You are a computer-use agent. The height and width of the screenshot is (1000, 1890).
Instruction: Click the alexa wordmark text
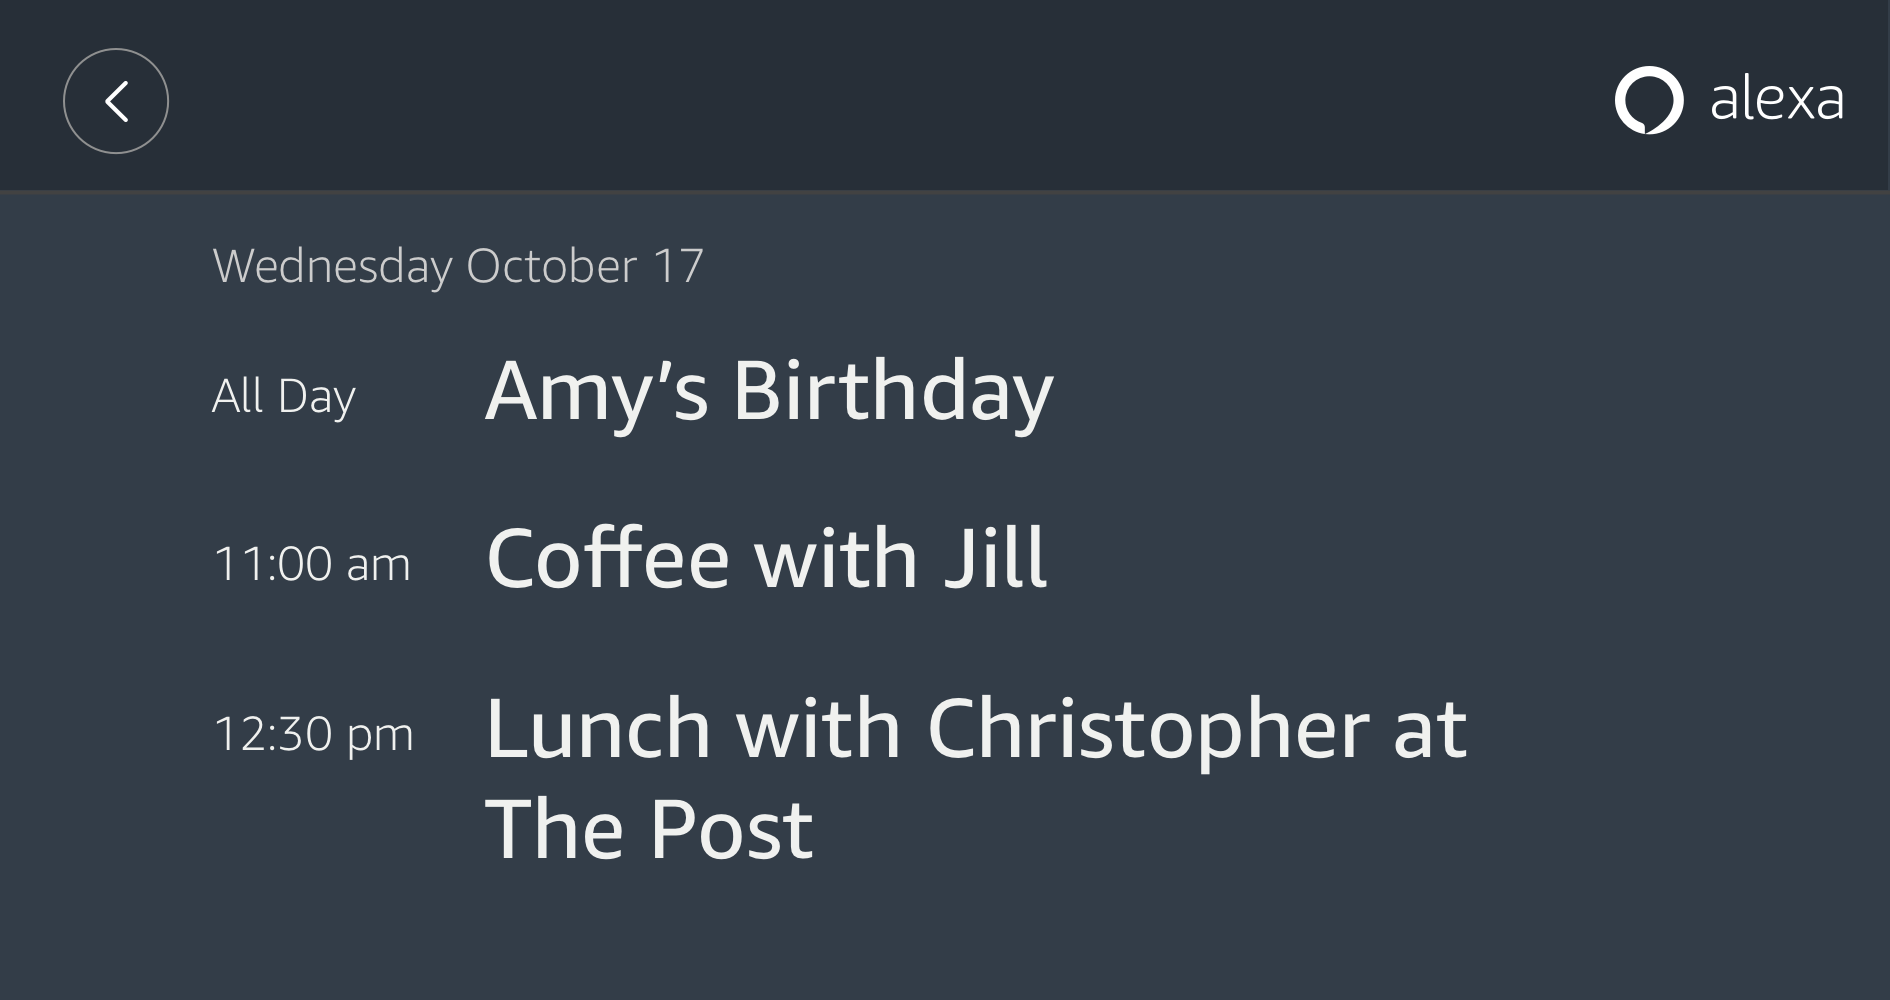point(1776,100)
